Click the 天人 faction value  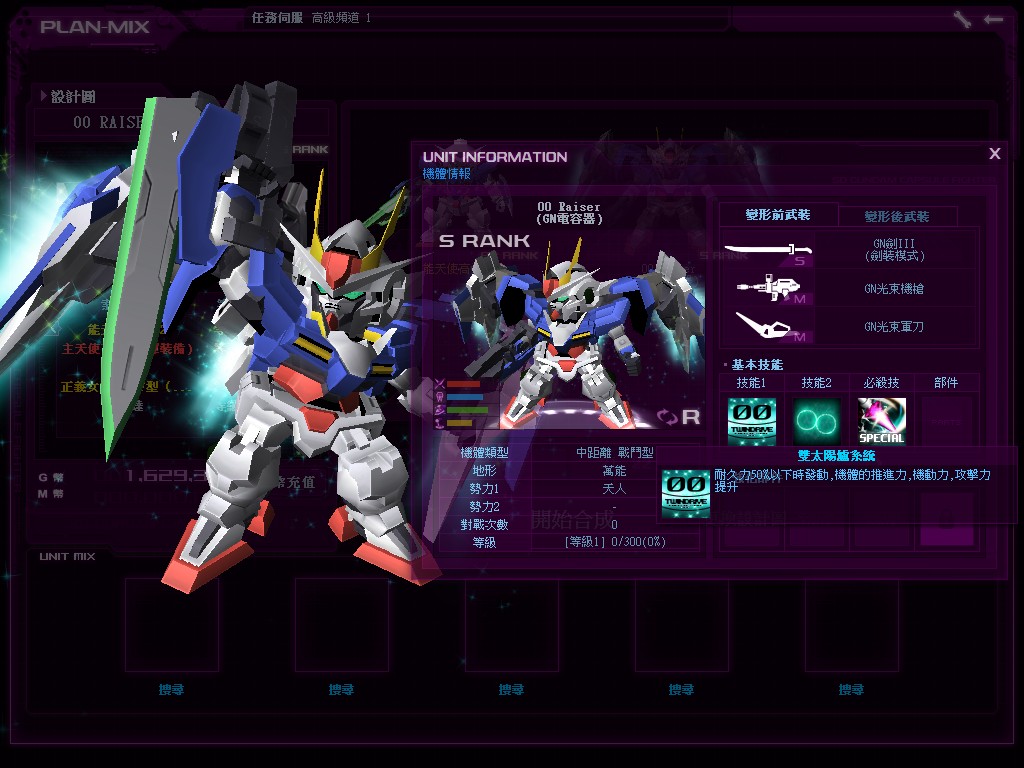point(615,488)
